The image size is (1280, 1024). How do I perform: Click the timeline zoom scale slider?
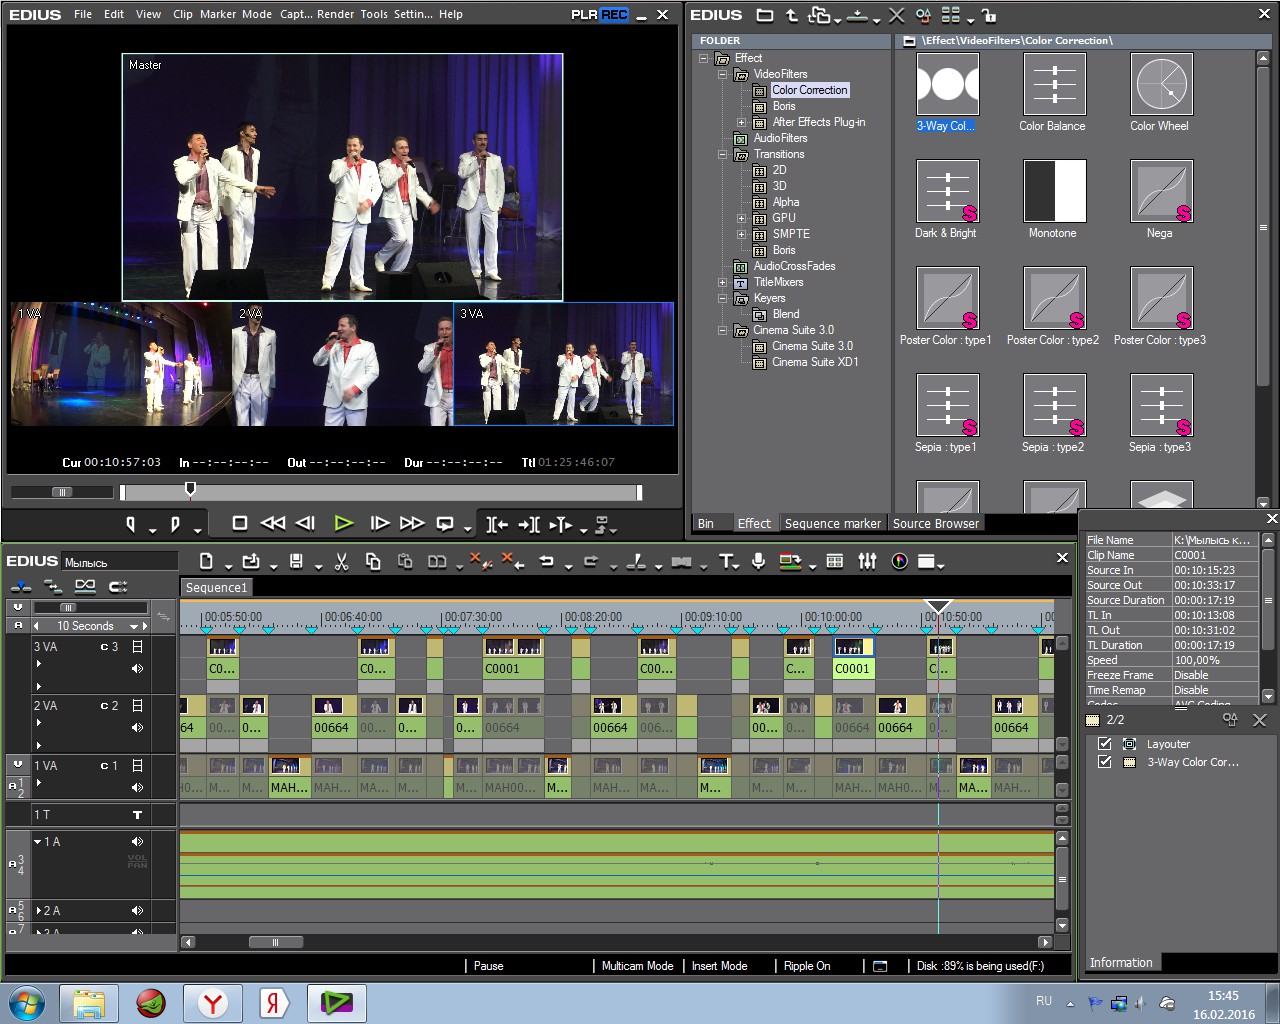(x=67, y=607)
